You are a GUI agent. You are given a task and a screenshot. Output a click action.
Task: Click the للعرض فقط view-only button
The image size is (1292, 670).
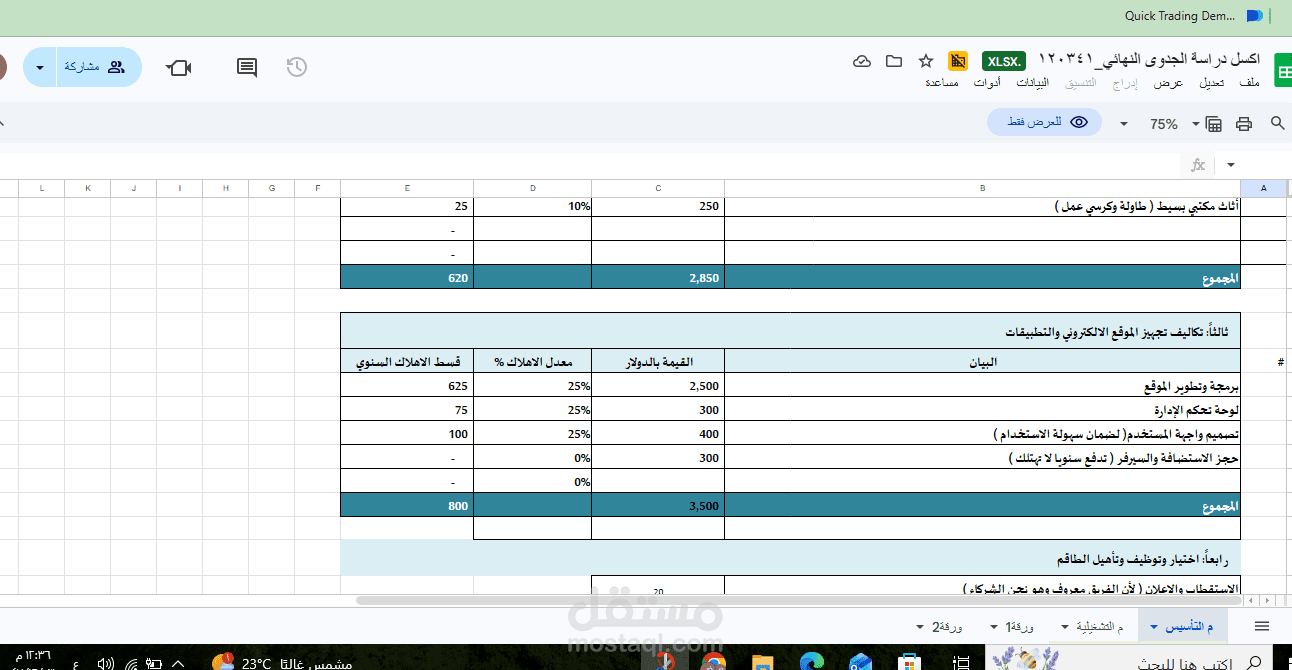1045,122
